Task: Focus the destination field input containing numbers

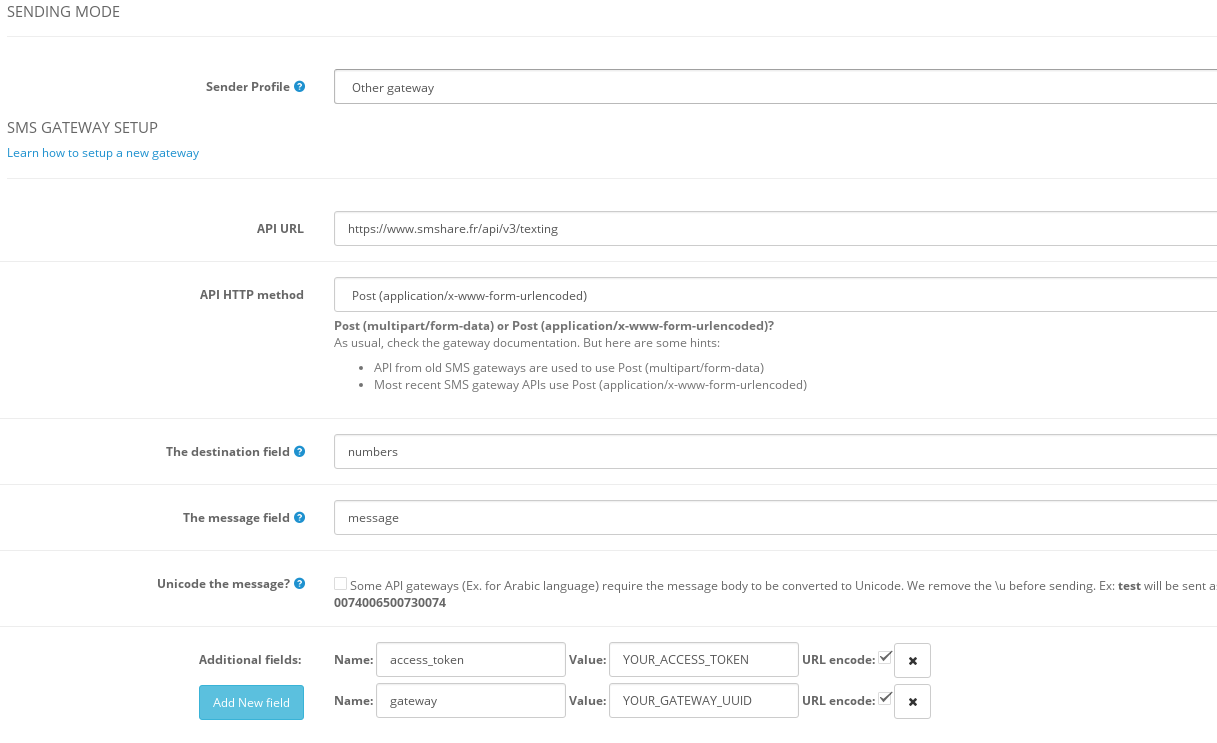Action: 775,452
